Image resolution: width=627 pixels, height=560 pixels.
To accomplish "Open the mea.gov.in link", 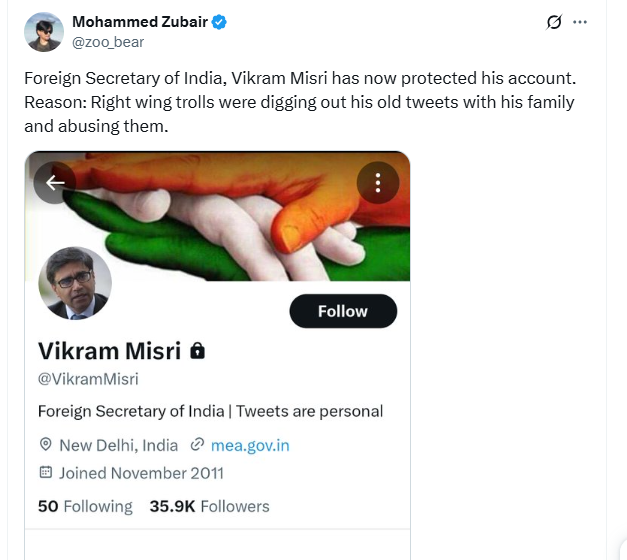I will click(x=250, y=446).
